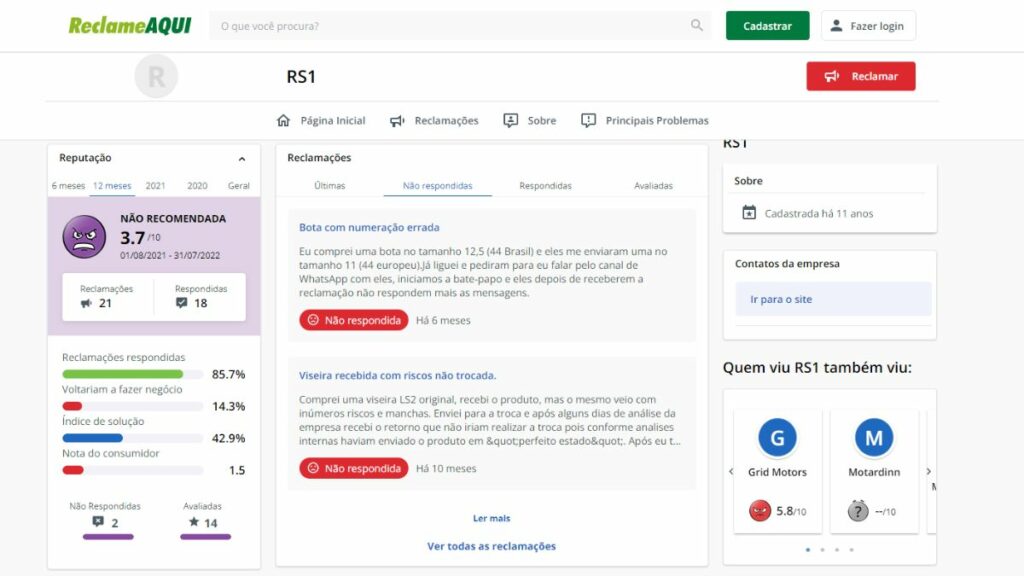The height and width of the screenshot is (576, 1024).
Task: Collapse the Reputação panel chevron
Action: 242,158
